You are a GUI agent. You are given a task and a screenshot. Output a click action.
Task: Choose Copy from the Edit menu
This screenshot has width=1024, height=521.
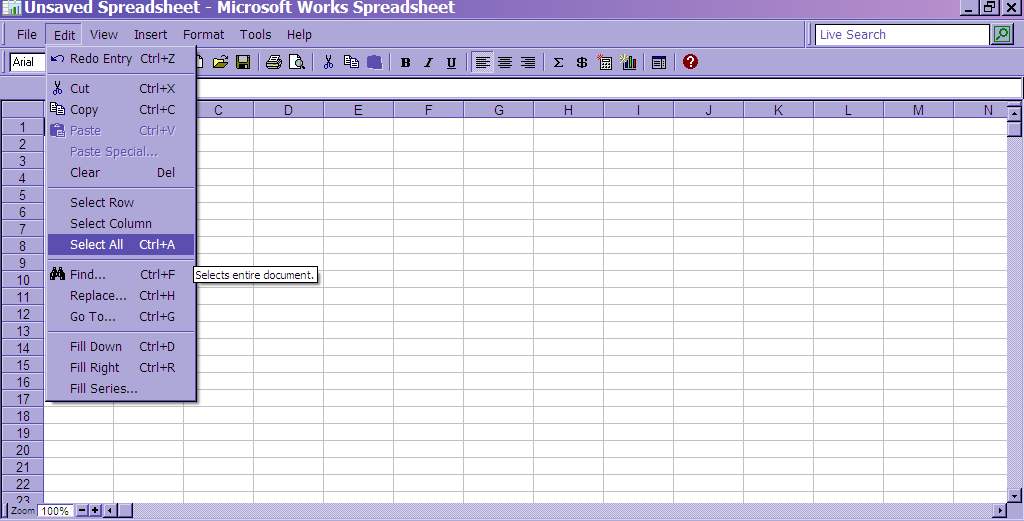(x=121, y=110)
